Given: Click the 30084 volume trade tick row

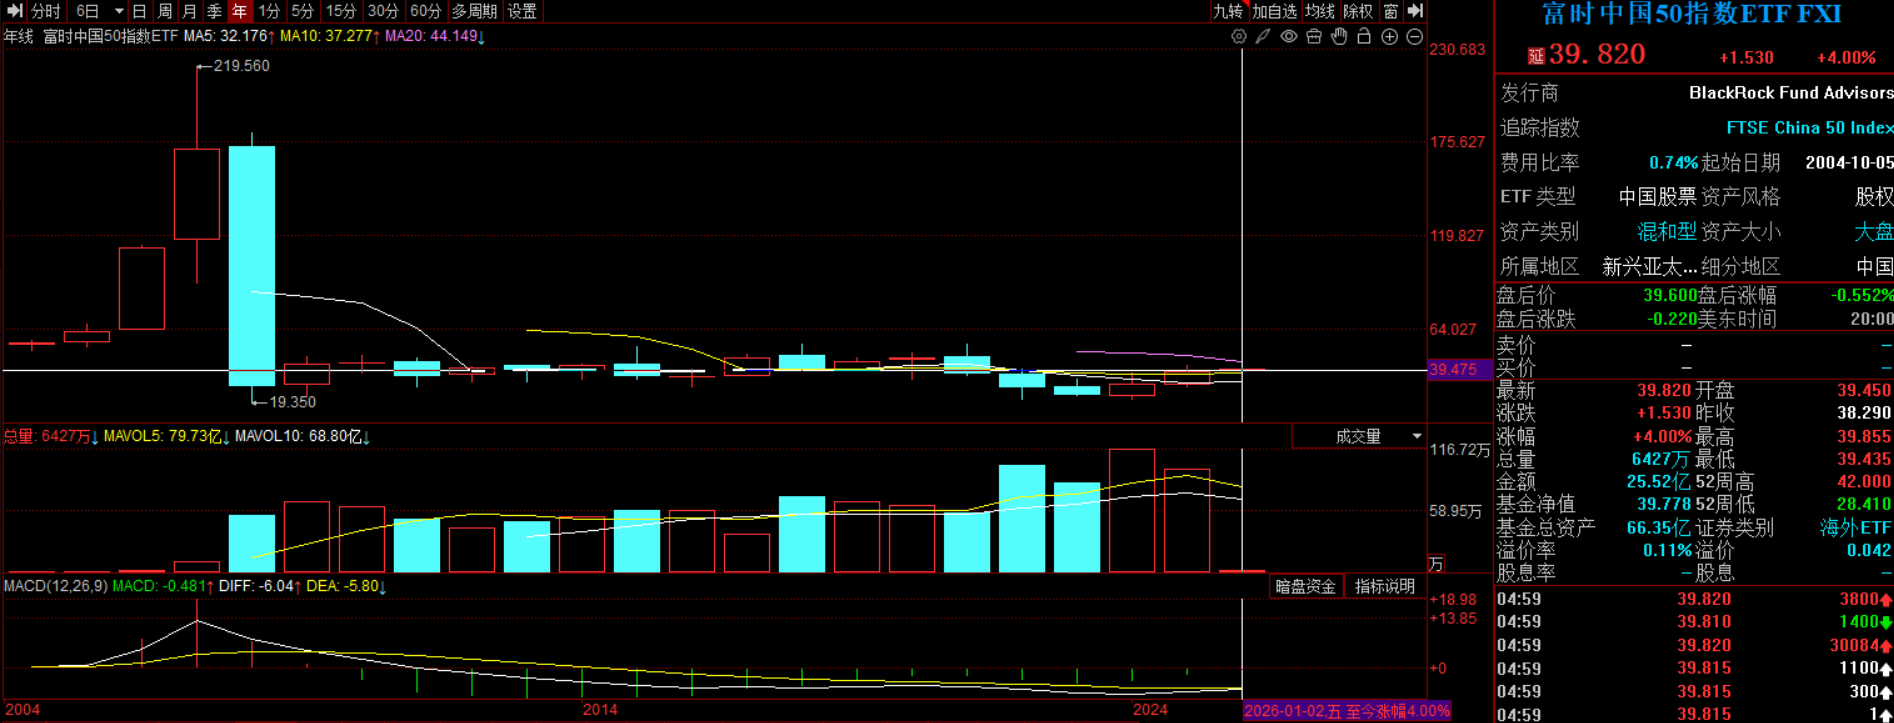Looking at the screenshot, I should pyautogui.click(x=1694, y=645).
